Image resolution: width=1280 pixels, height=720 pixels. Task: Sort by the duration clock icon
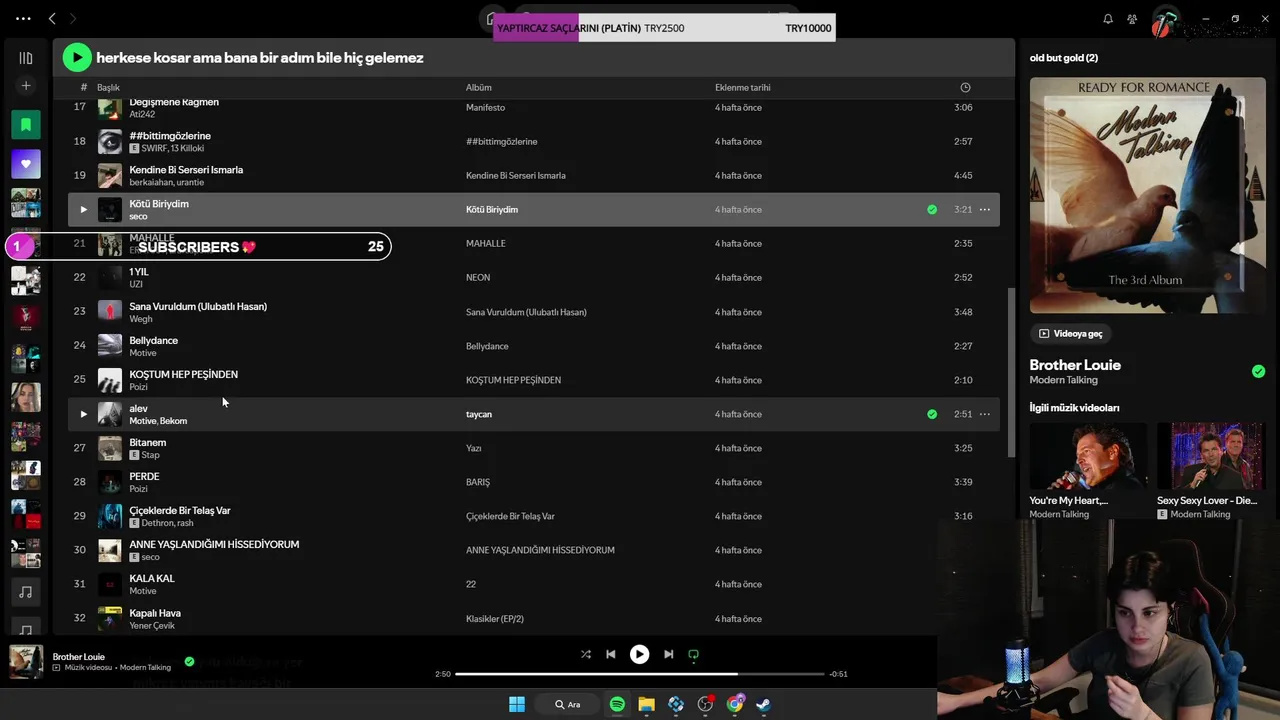point(965,87)
